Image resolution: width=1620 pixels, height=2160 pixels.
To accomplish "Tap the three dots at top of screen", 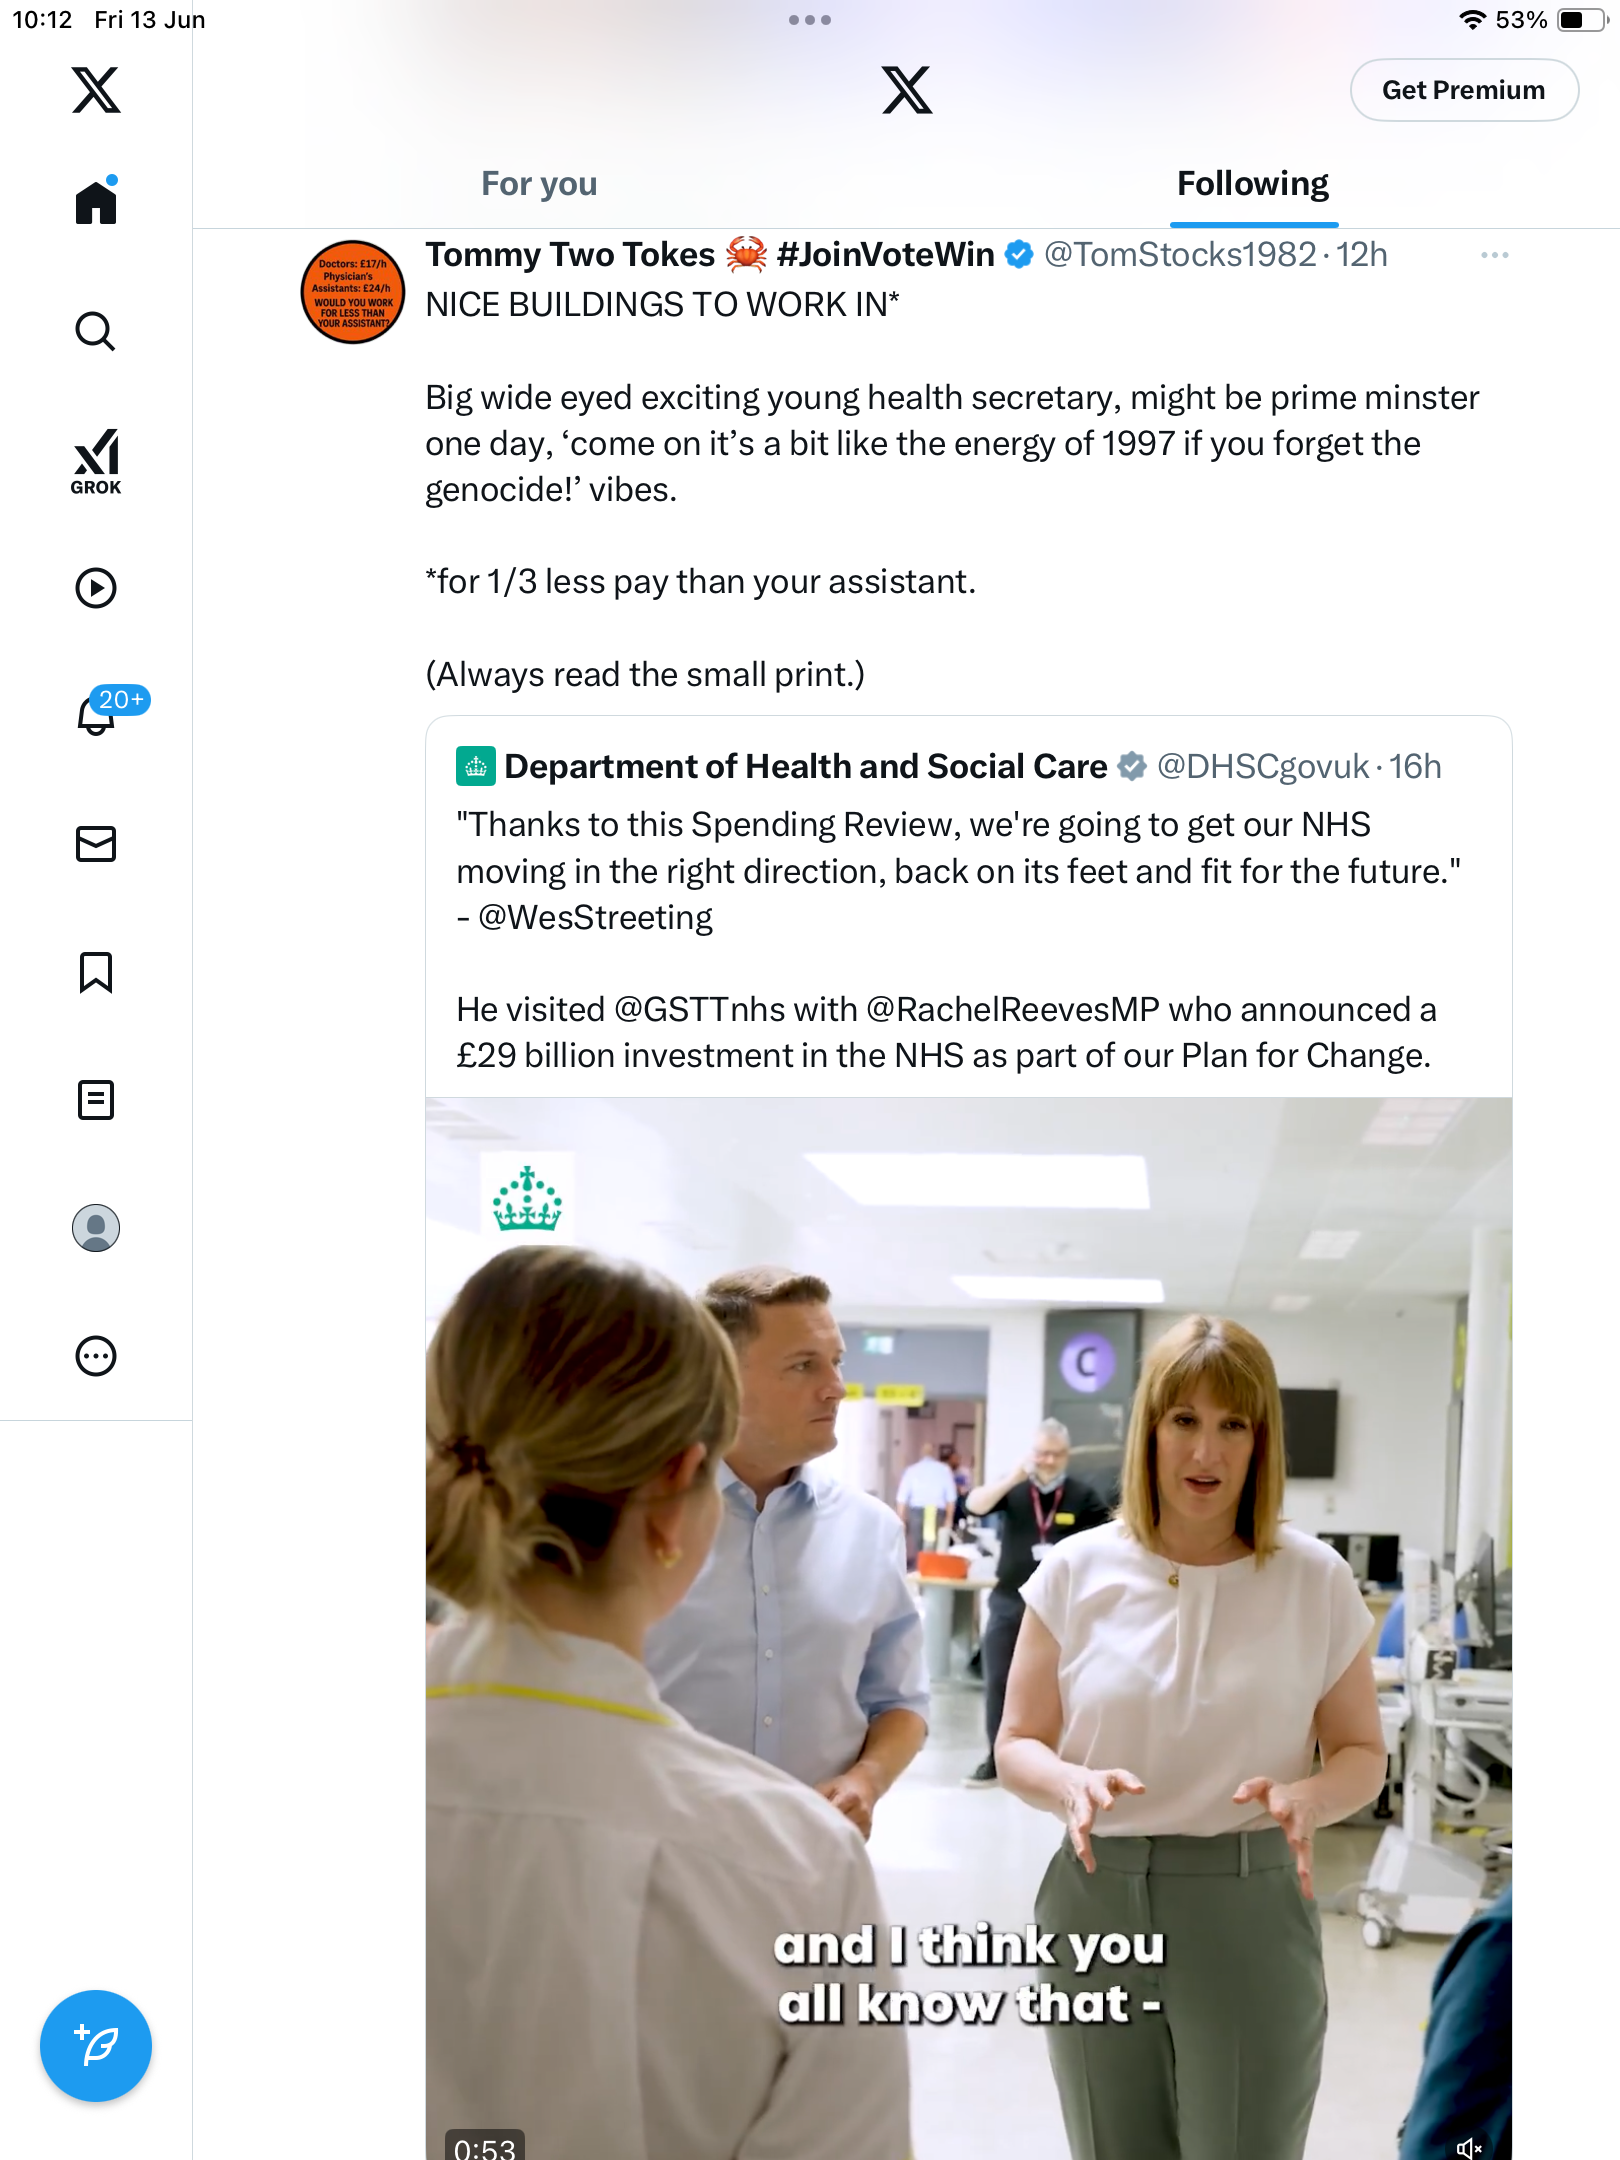I will click(x=810, y=20).
